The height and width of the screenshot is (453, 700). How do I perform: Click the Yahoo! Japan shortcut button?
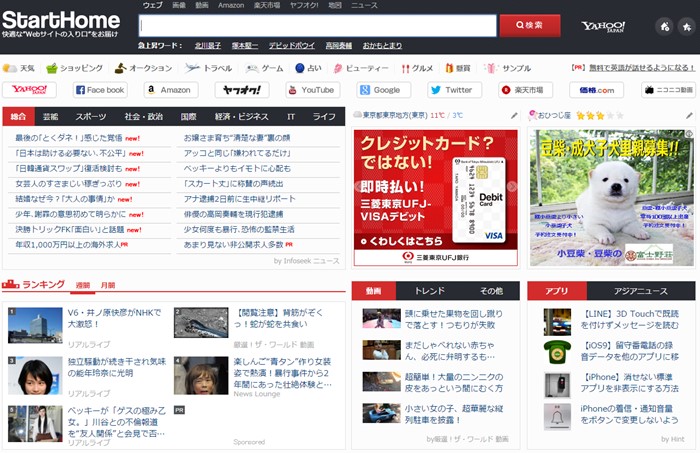(x=29, y=90)
